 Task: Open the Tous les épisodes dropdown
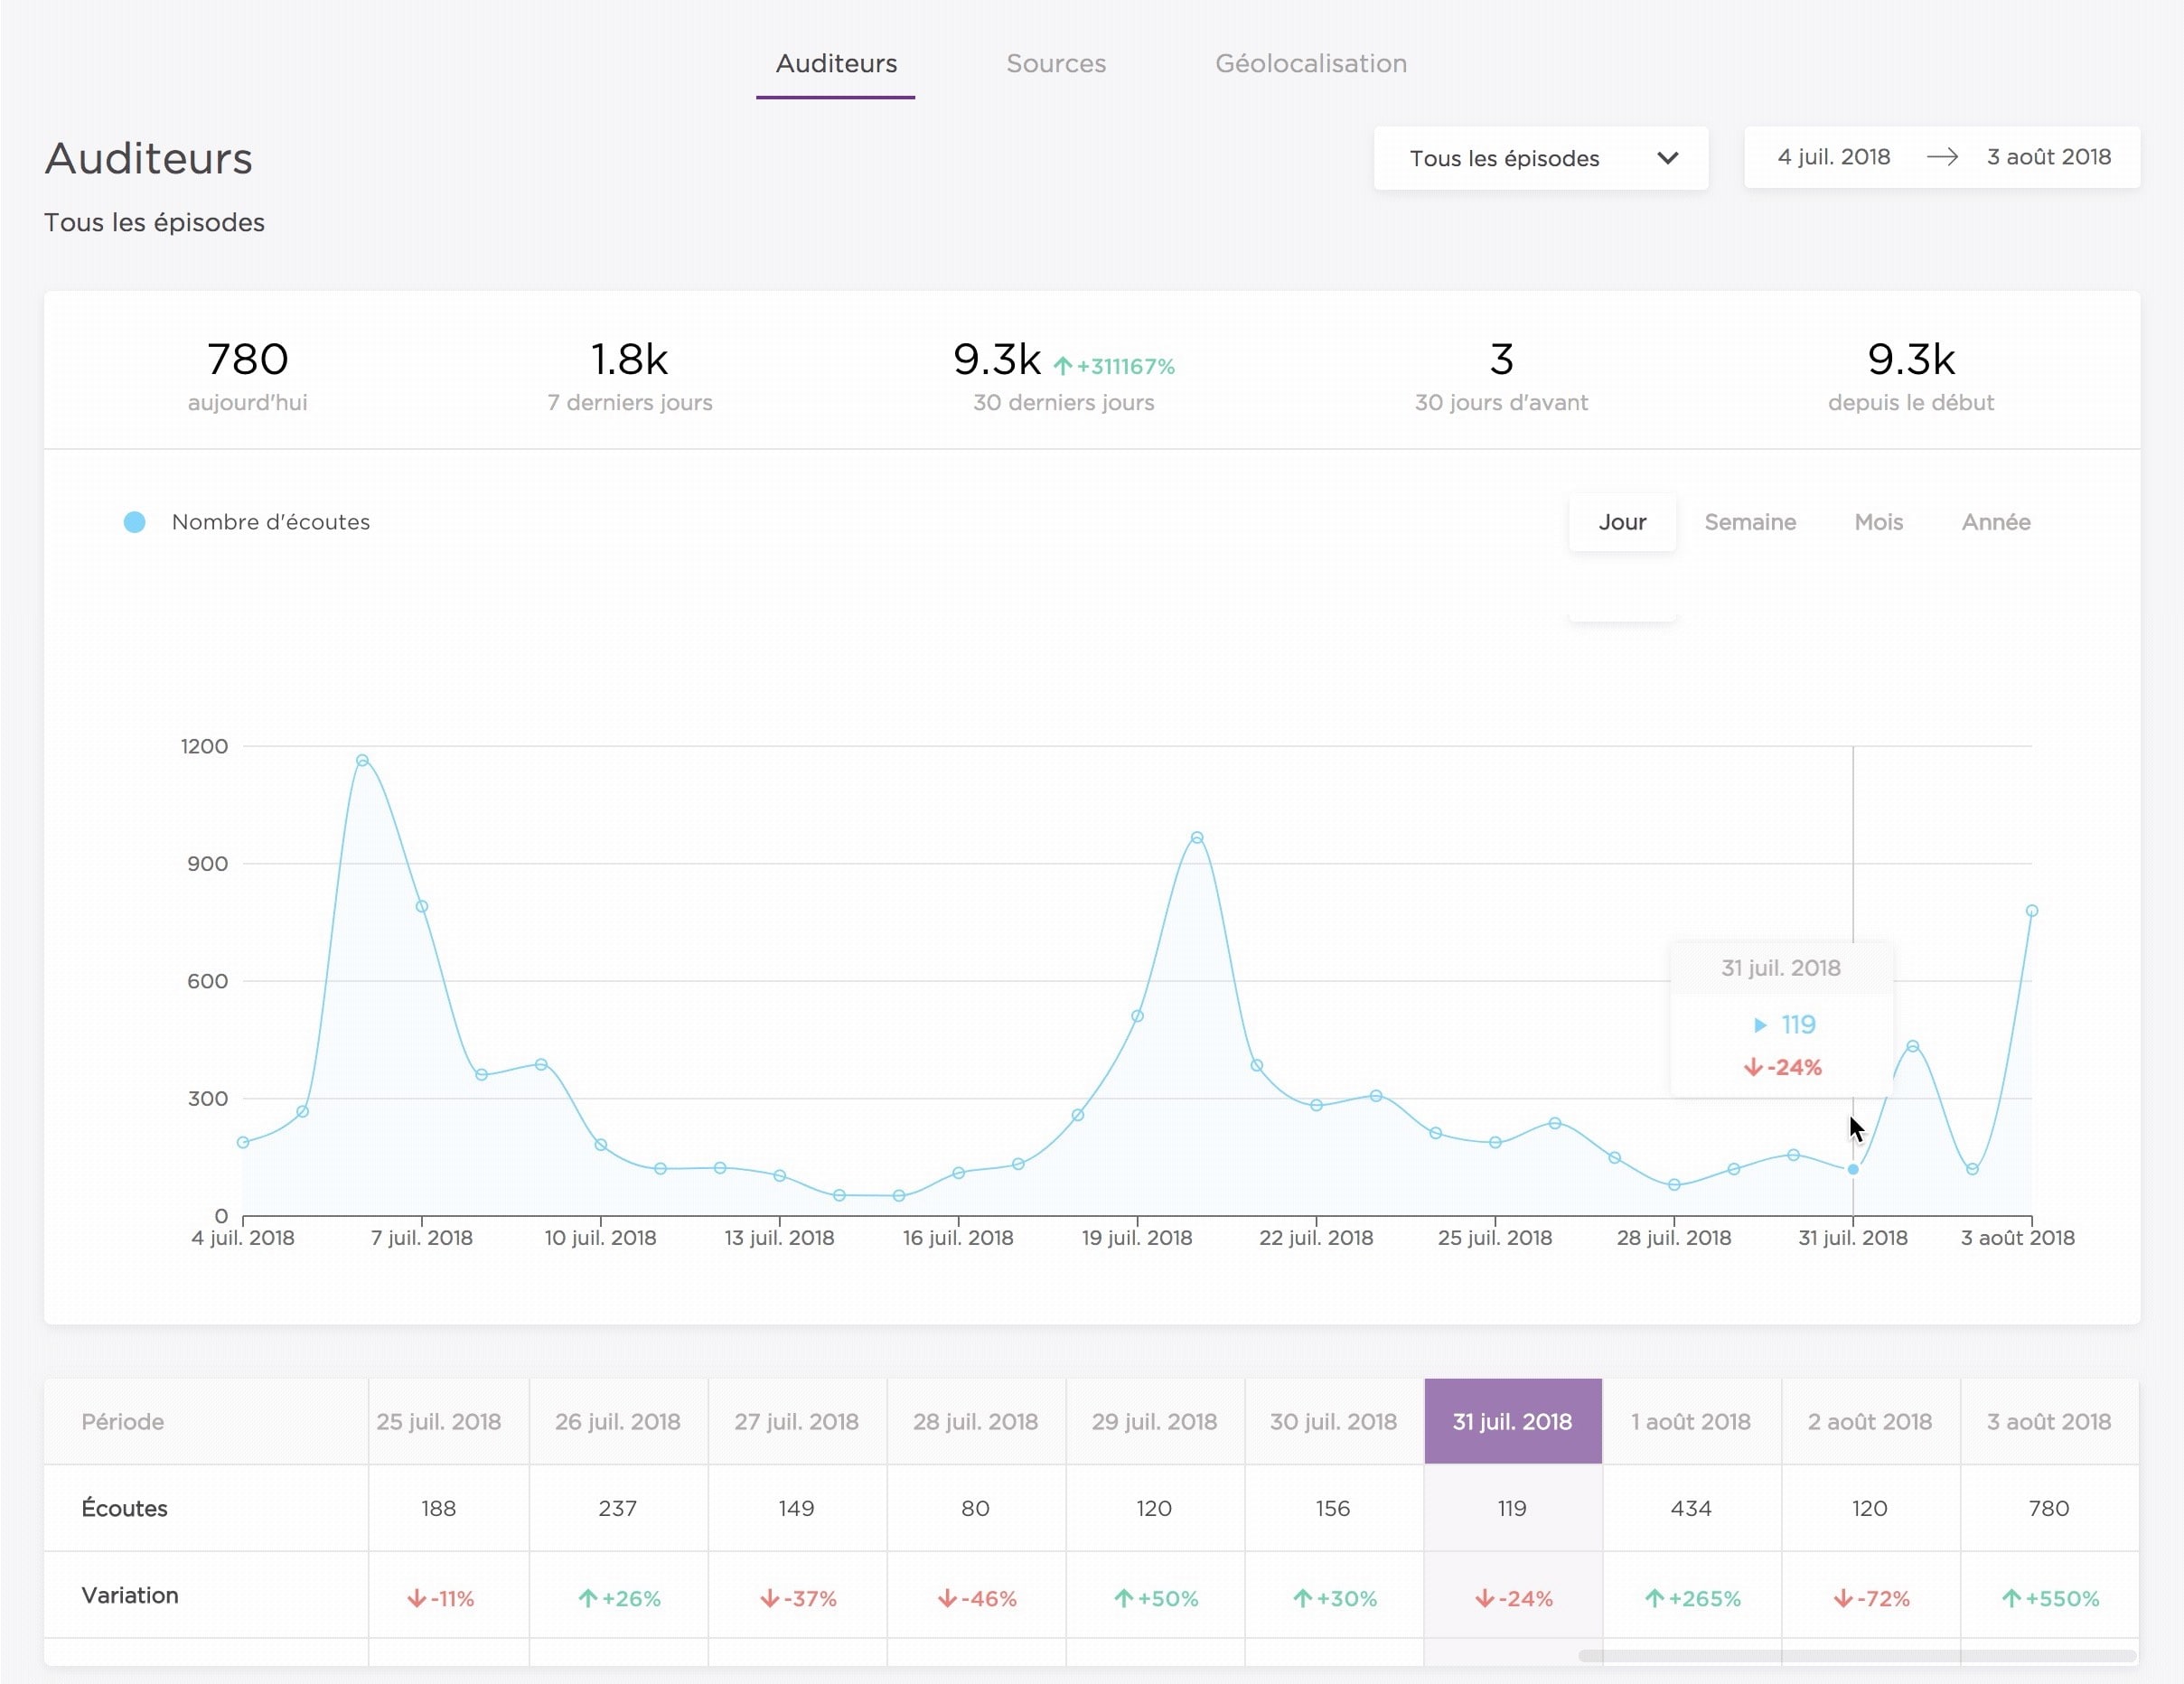click(1540, 158)
